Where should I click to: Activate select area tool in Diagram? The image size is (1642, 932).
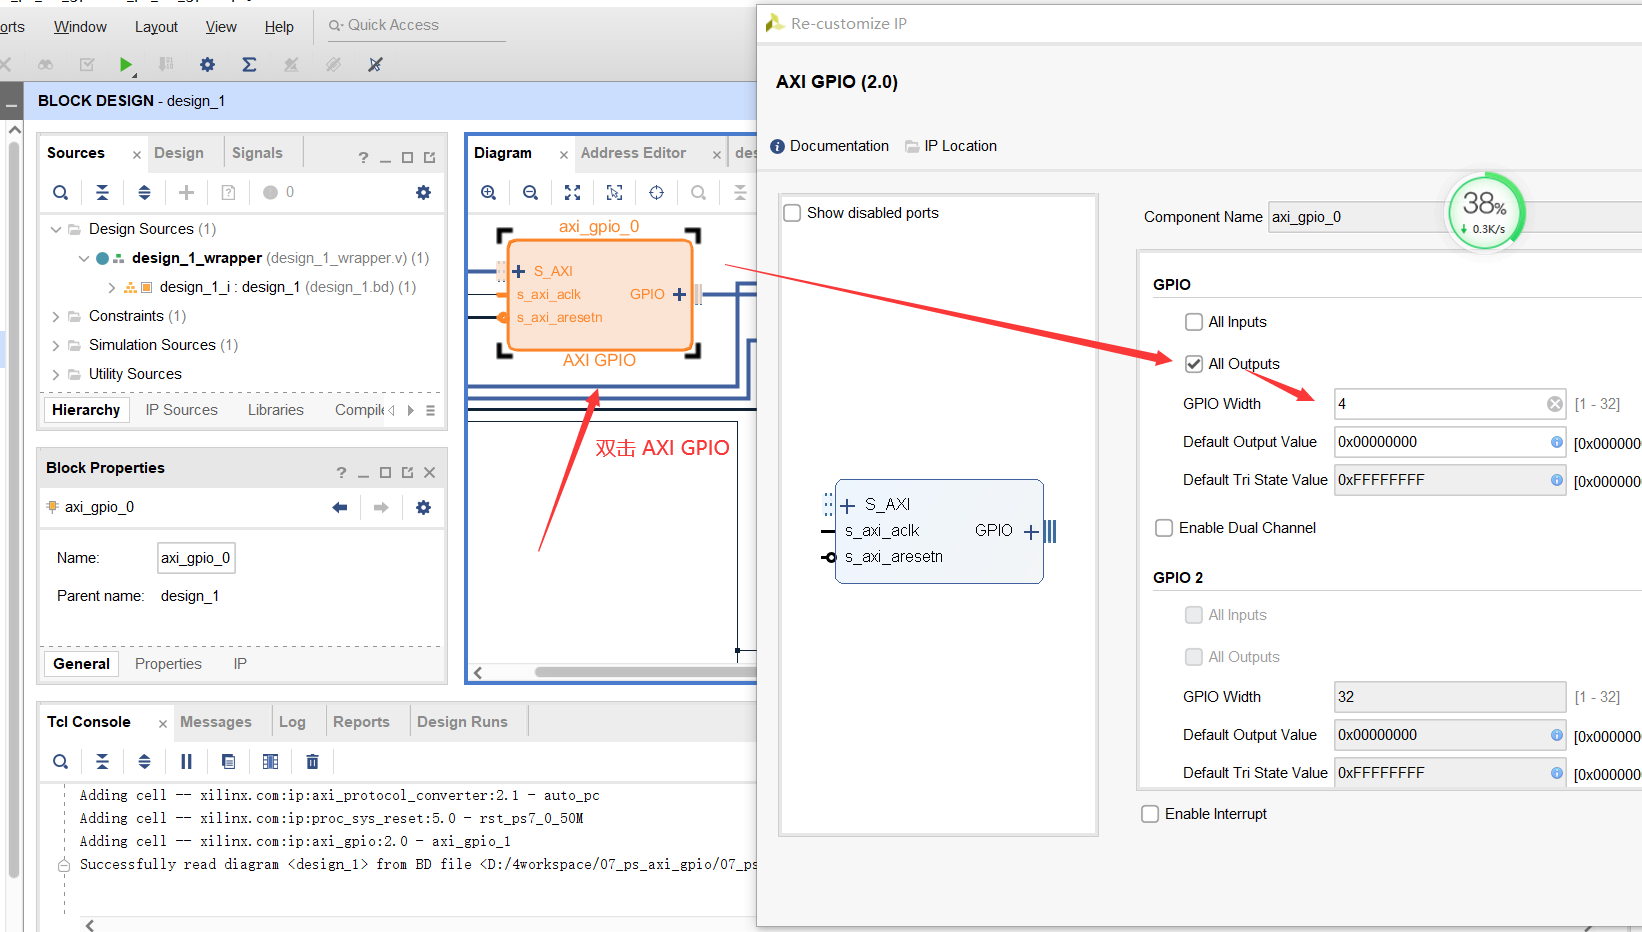614,192
